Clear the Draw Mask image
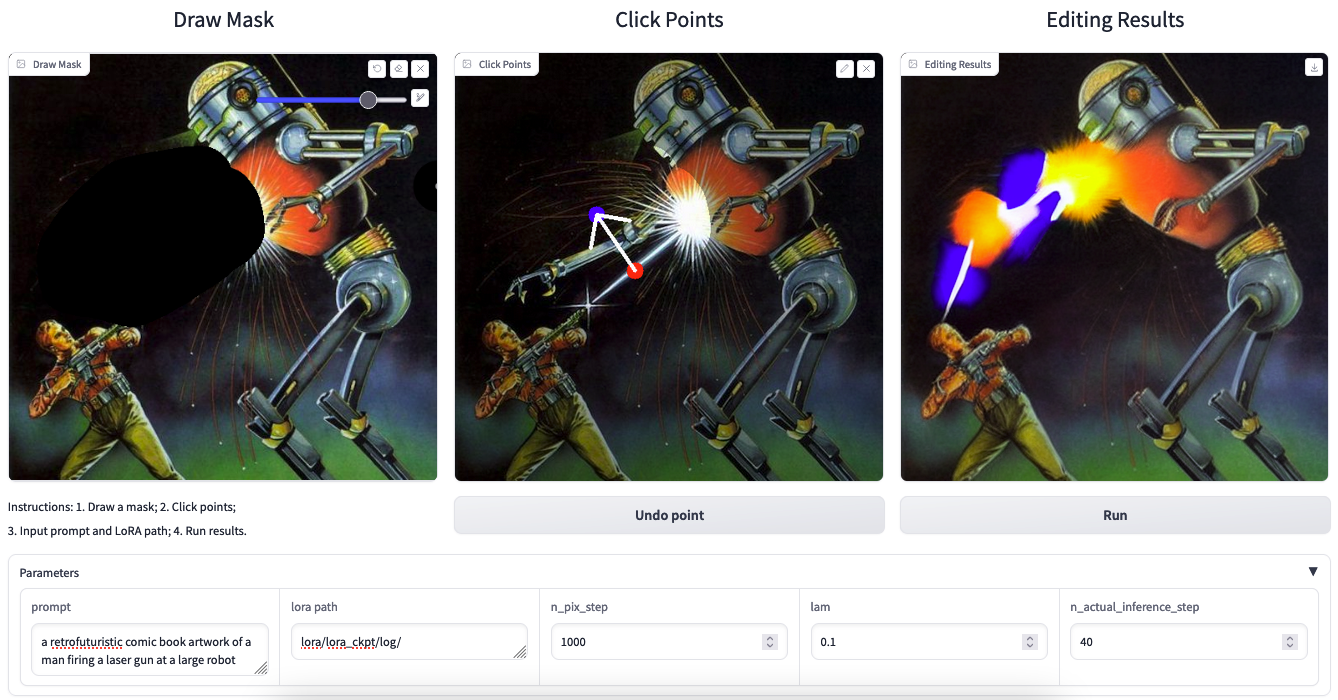 pos(420,69)
